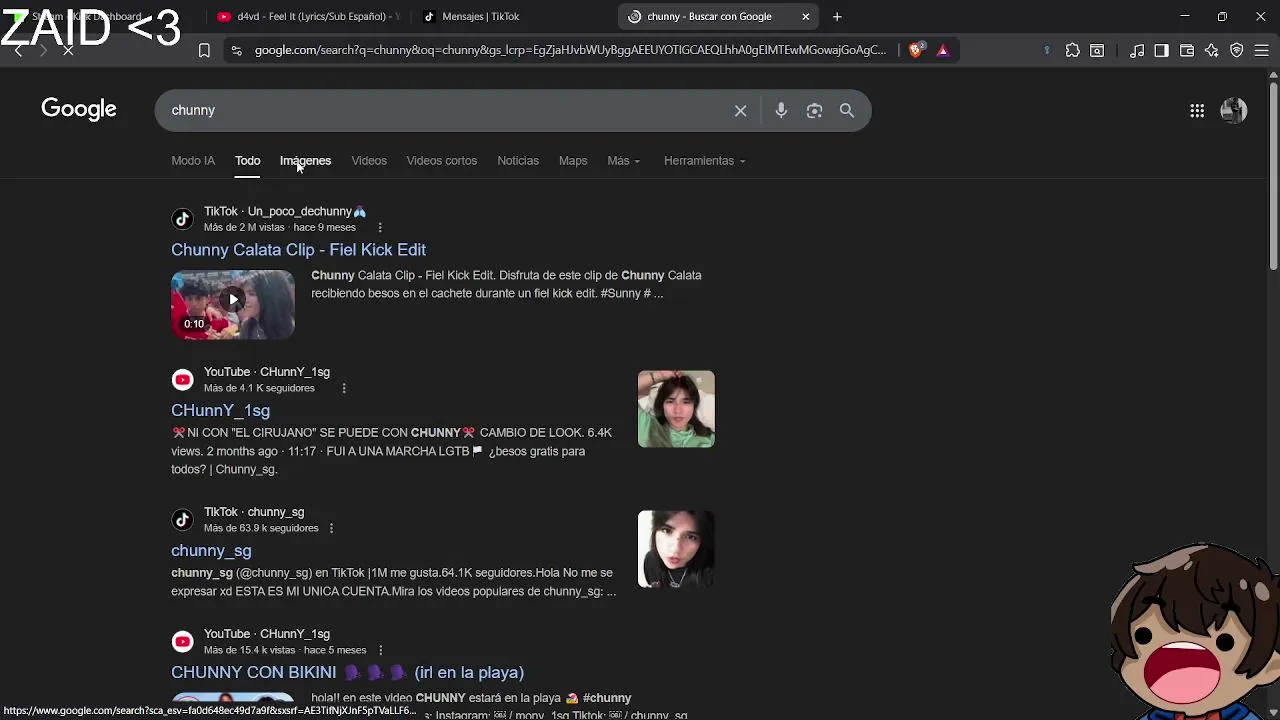Switch to Maps tab
This screenshot has height=720, width=1280.
573,161
